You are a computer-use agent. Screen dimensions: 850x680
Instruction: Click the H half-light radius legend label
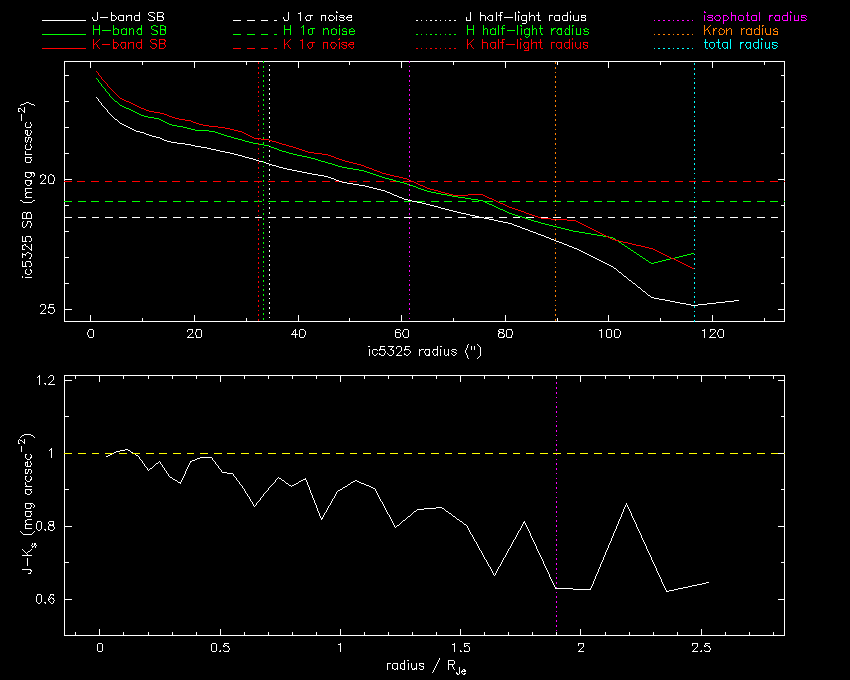[x=527, y=31]
